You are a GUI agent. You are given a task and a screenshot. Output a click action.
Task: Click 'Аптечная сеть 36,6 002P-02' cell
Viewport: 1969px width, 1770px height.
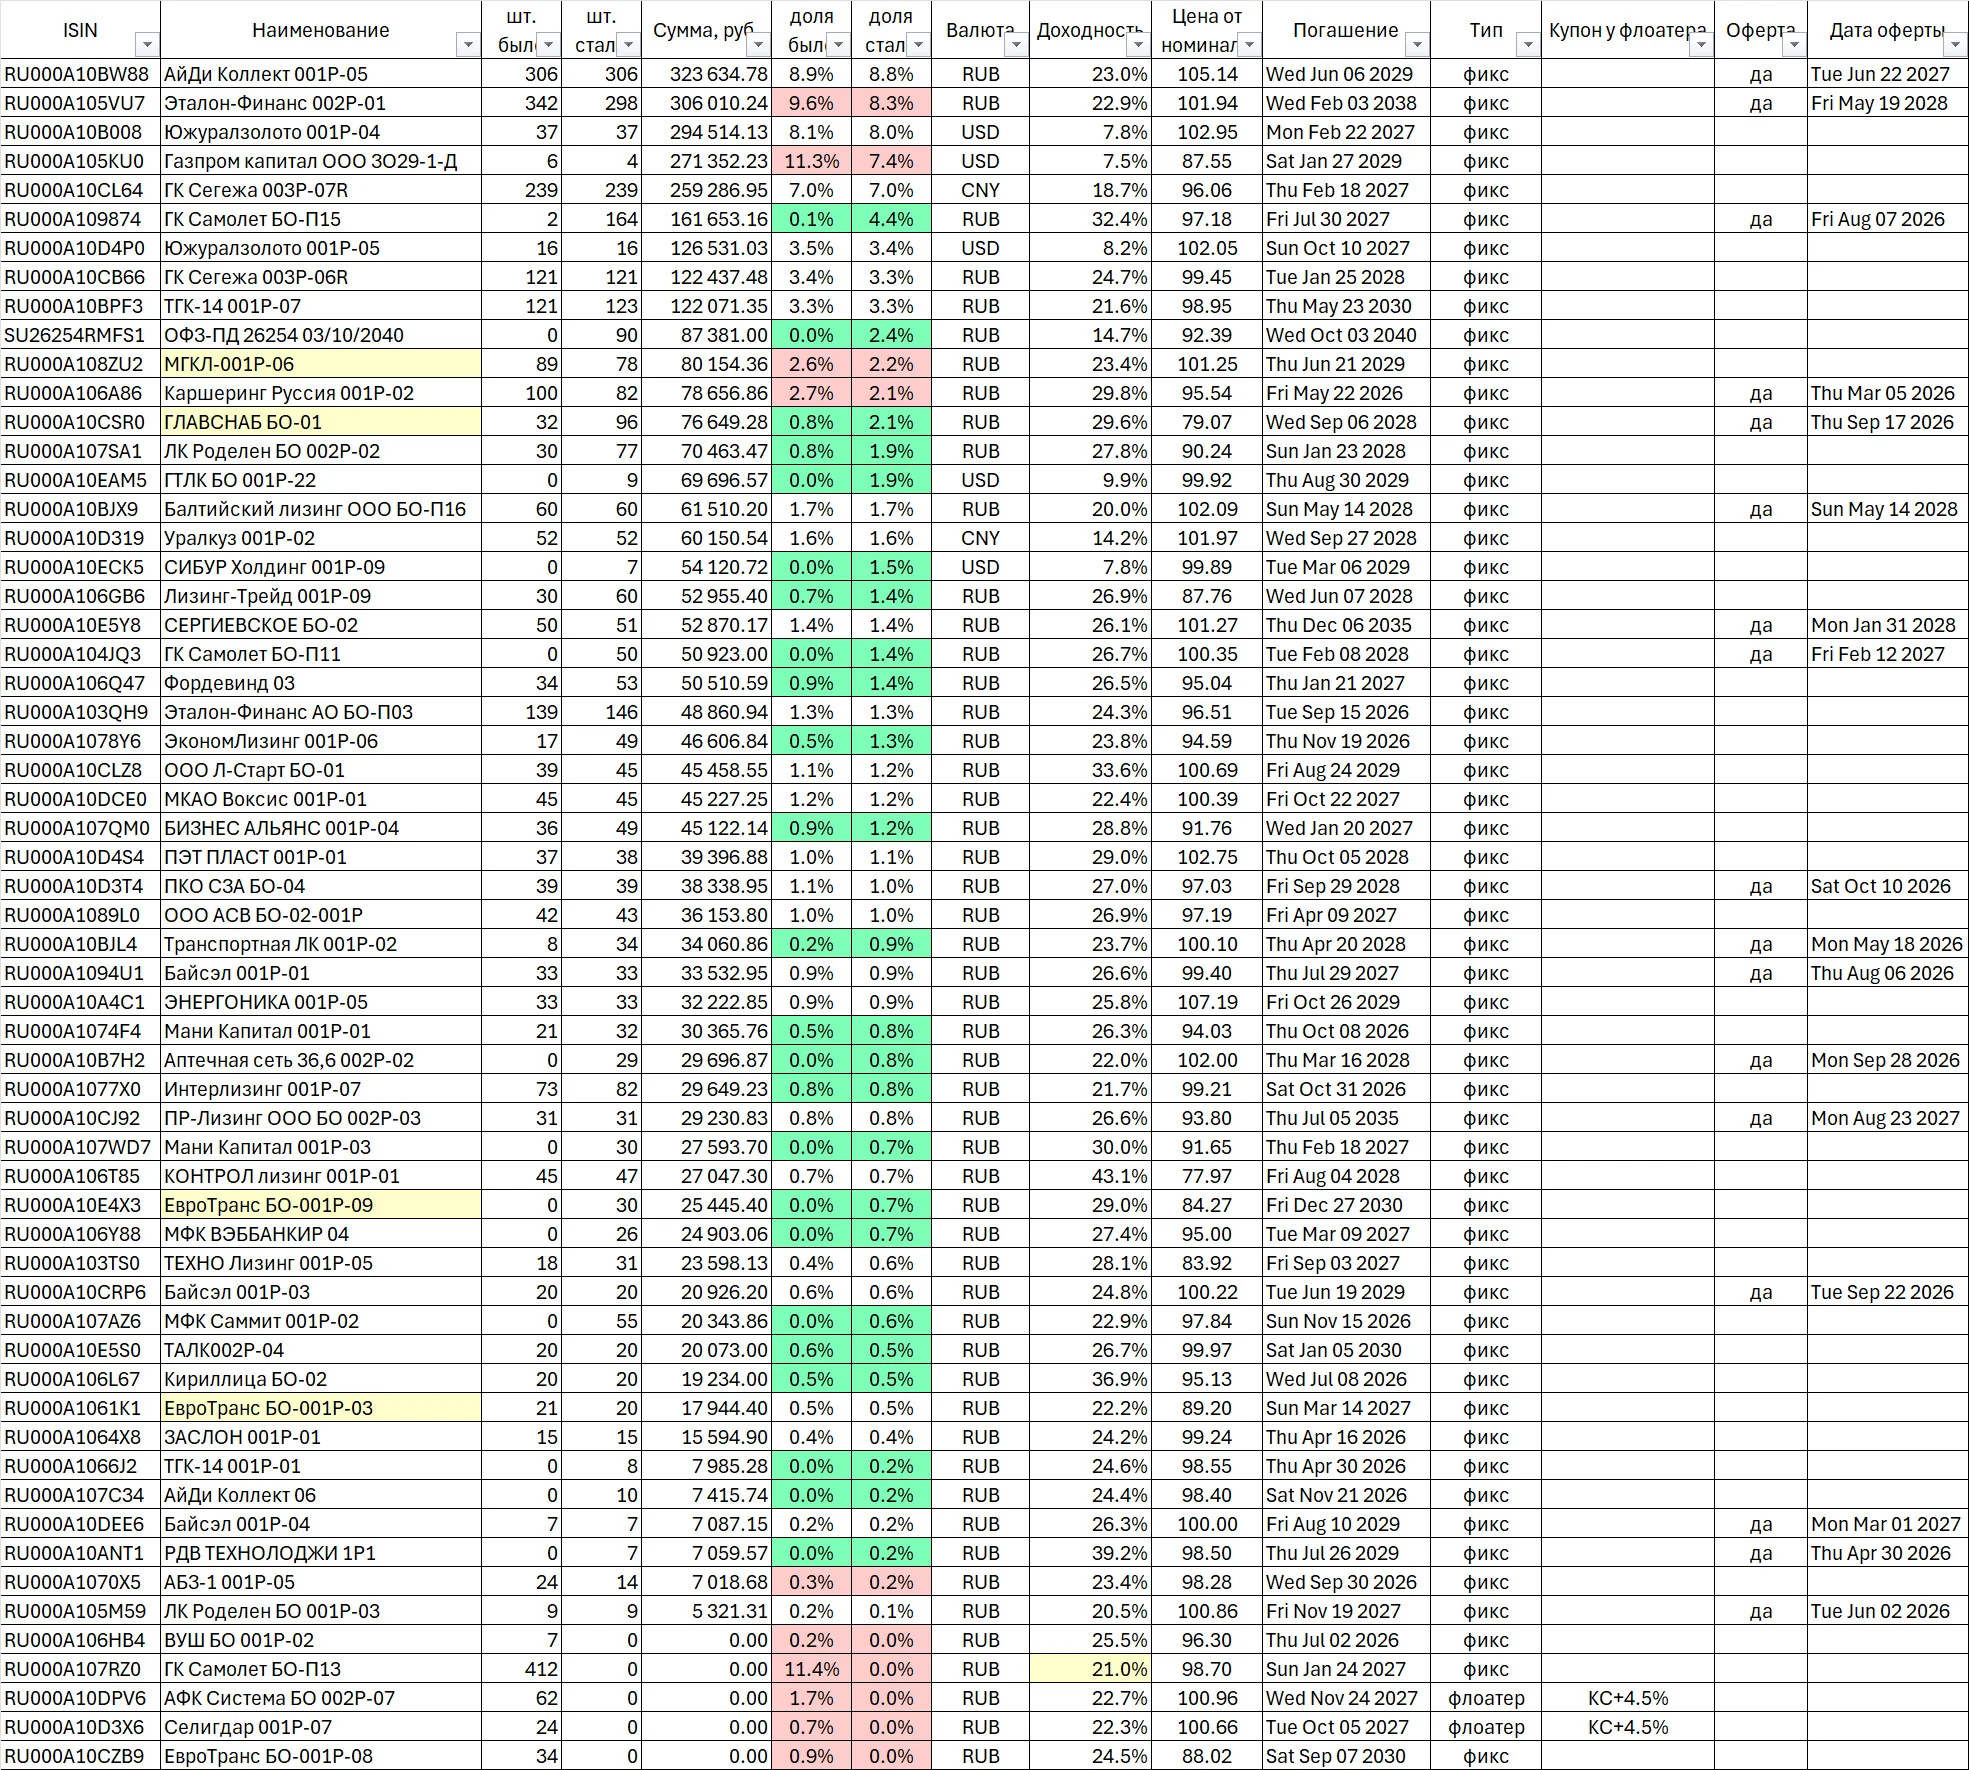coord(321,1060)
